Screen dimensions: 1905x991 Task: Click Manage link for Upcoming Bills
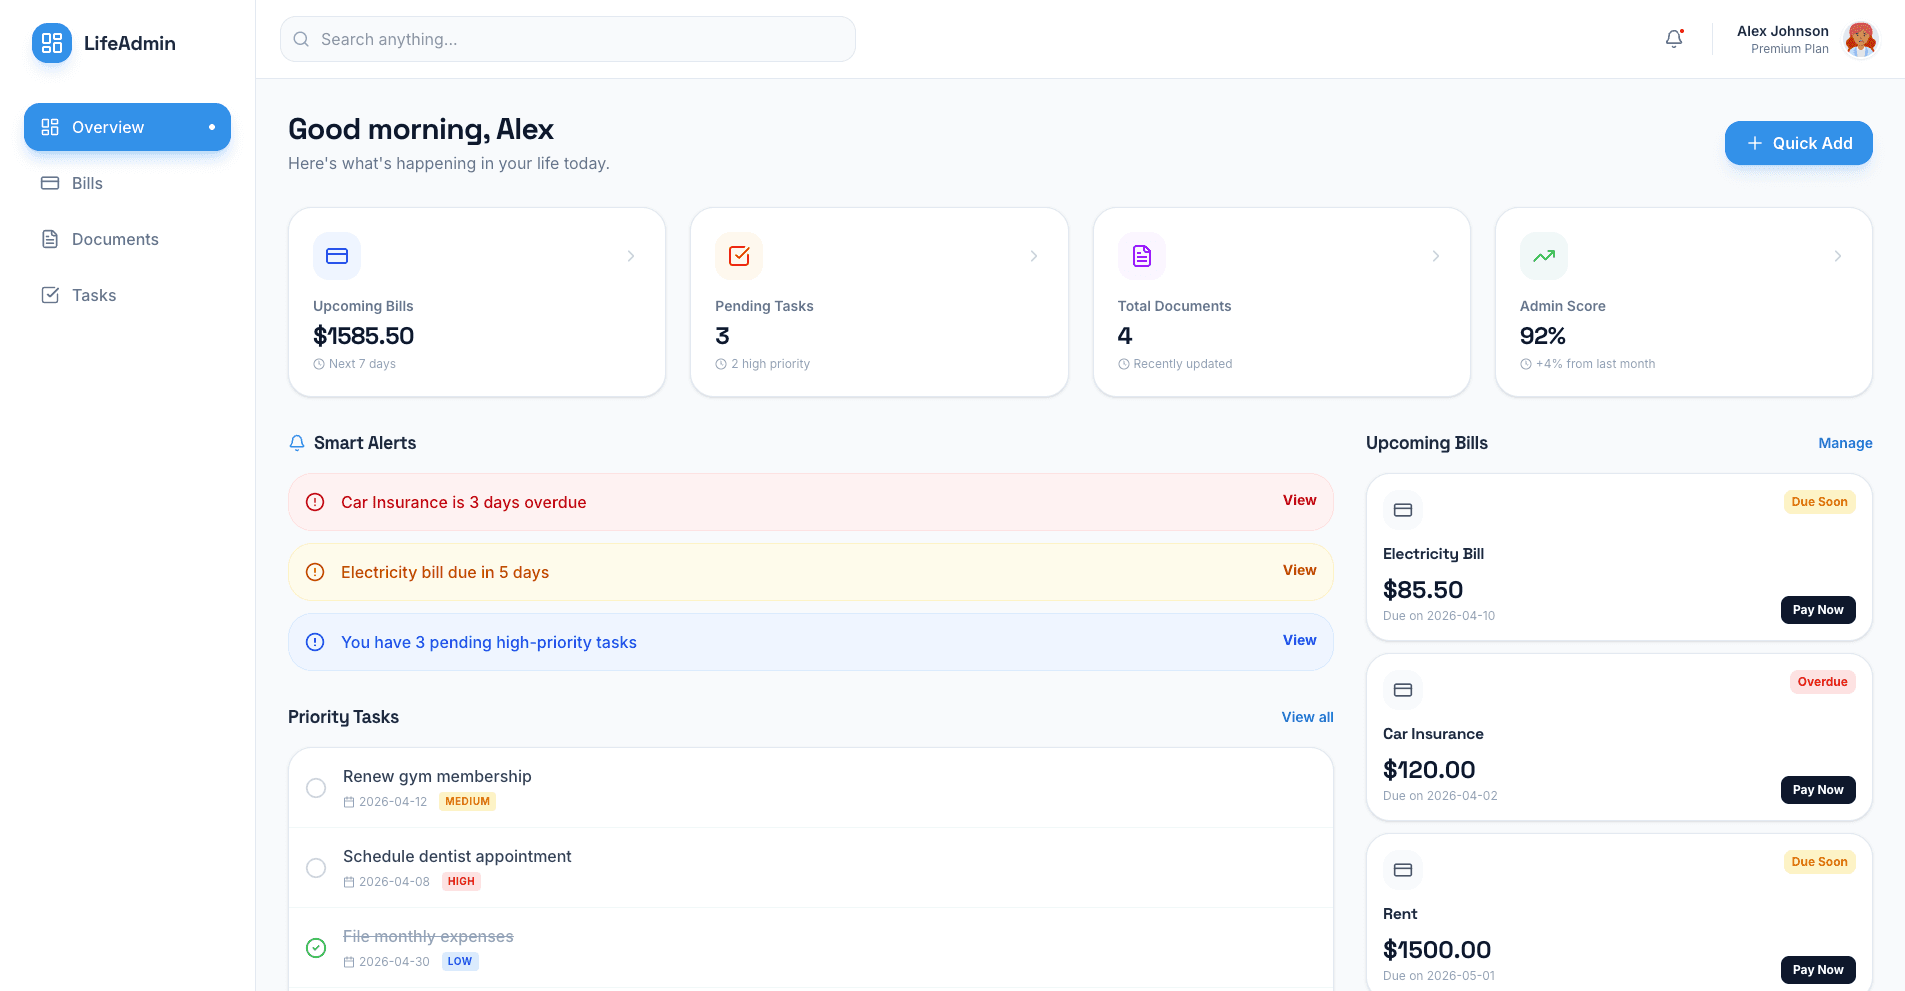coord(1845,443)
